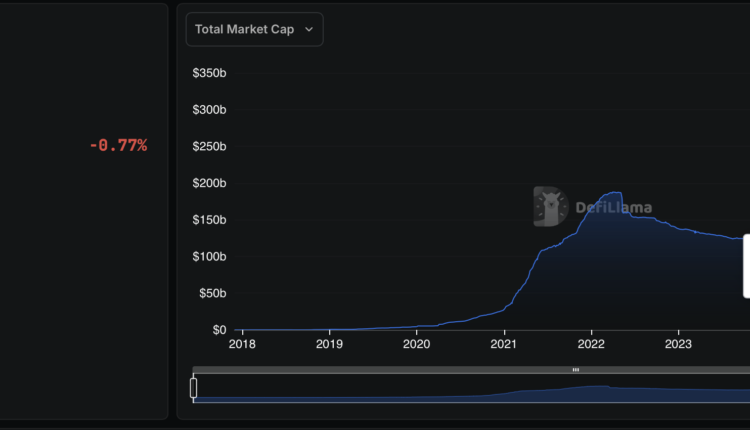Click the mini overview chart's peak area
Image resolution: width=750 pixels, height=430 pixels.
597,392
